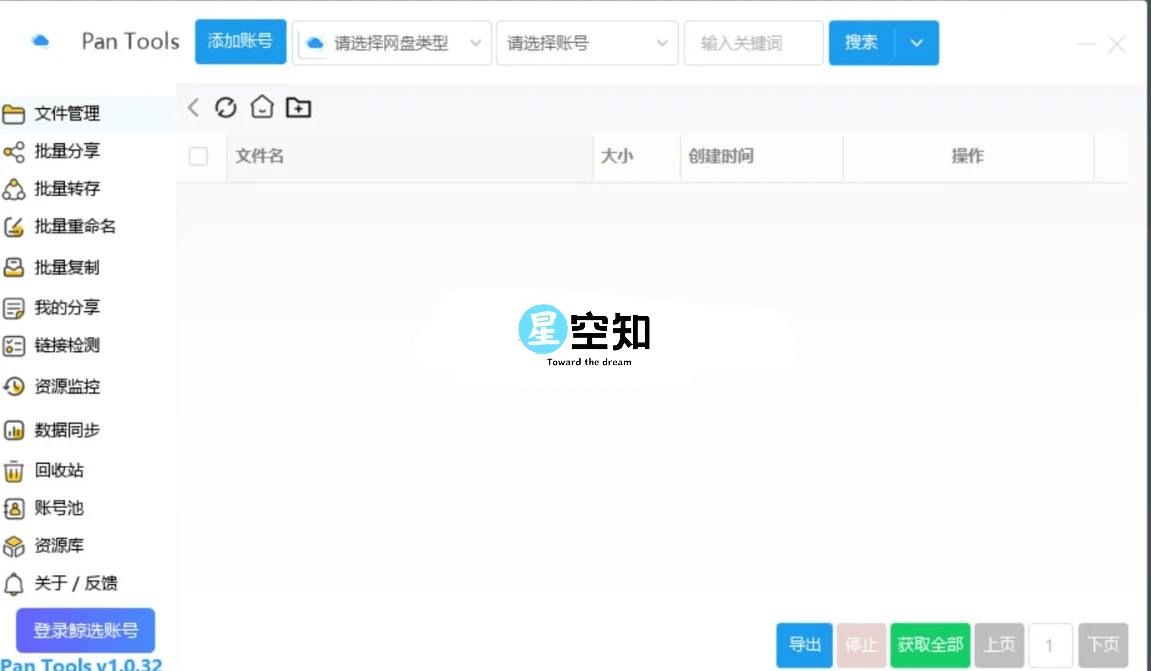This screenshot has width=1151, height=671.
Task: Go to the home directory icon
Action: pyautogui.click(x=261, y=107)
